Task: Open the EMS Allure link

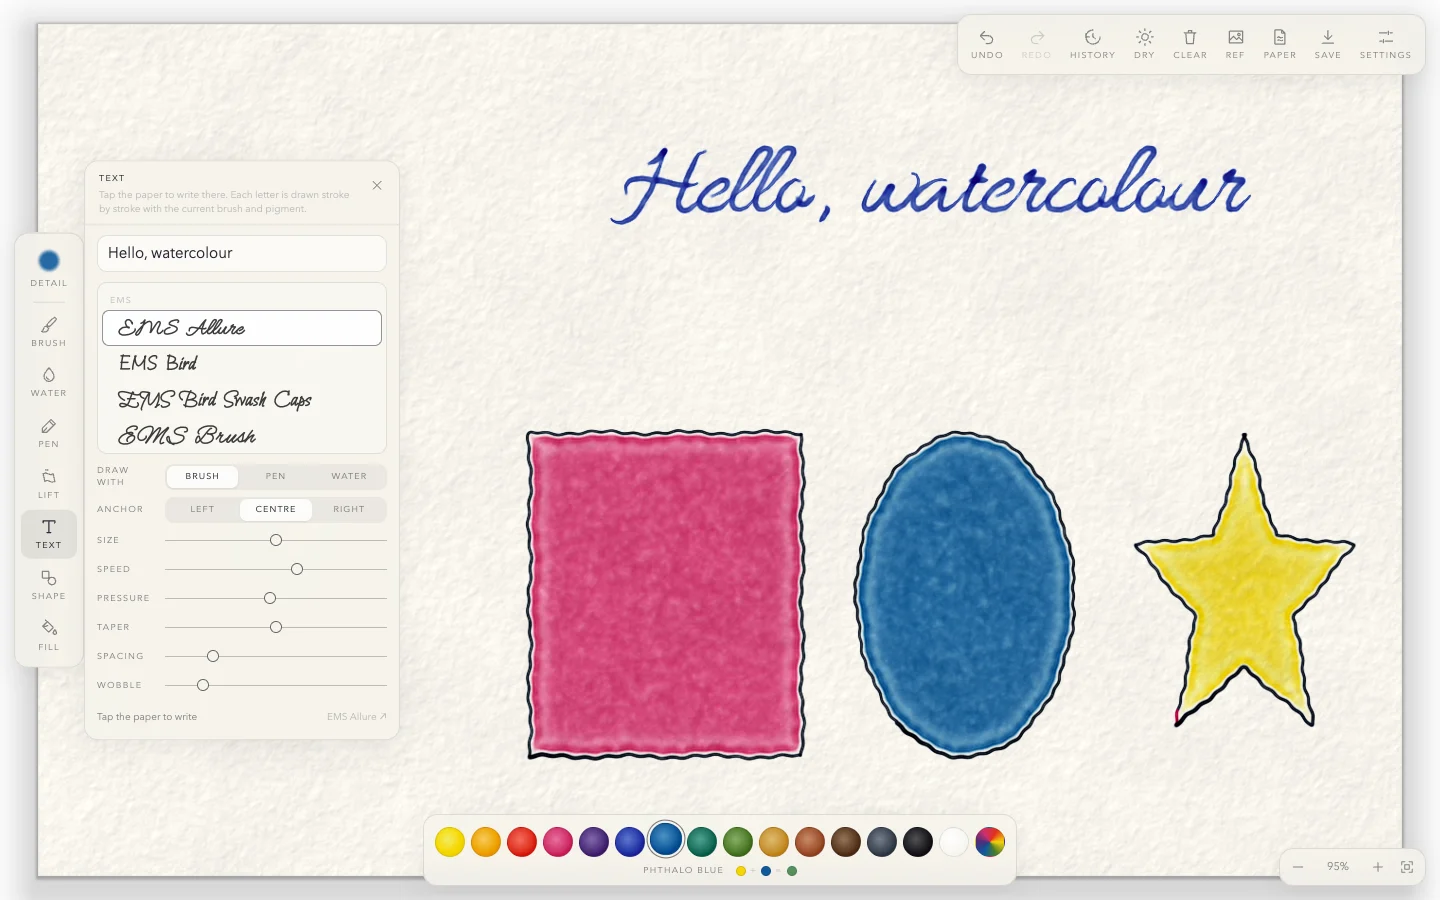Action: [x=356, y=717]
